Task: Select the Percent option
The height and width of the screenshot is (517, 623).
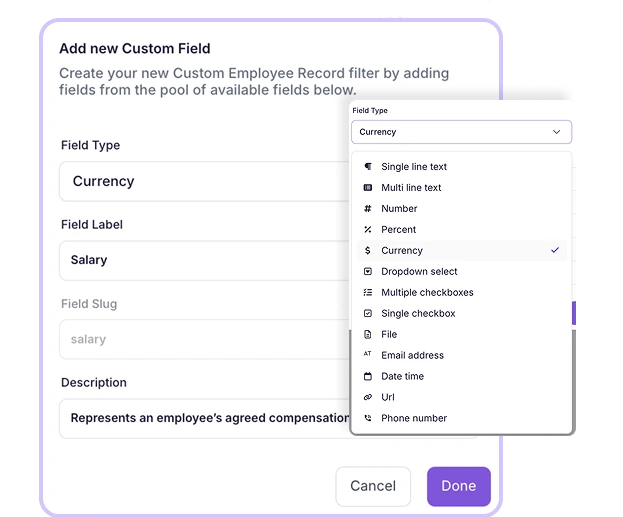Action: pos(398,230)
